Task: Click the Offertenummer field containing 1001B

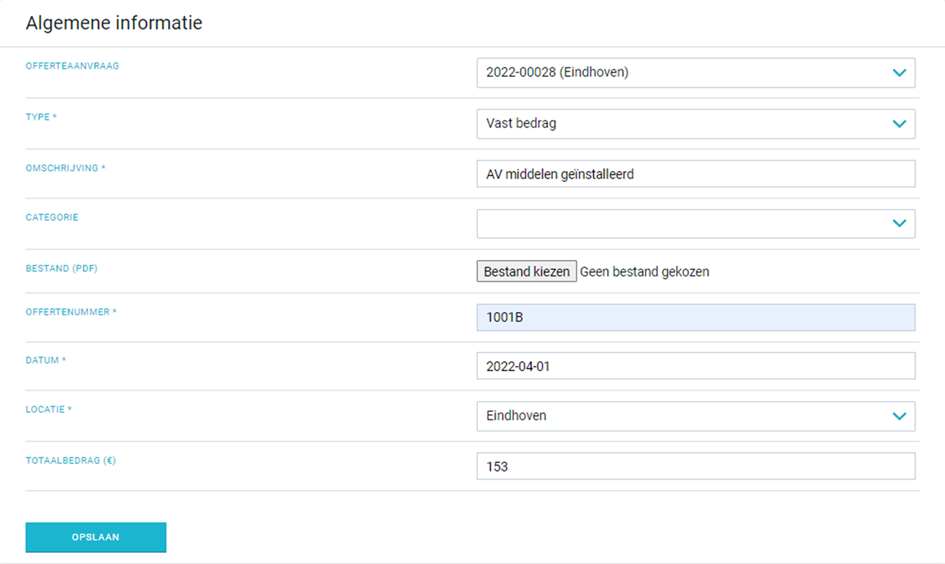Action: pos(695,318)
